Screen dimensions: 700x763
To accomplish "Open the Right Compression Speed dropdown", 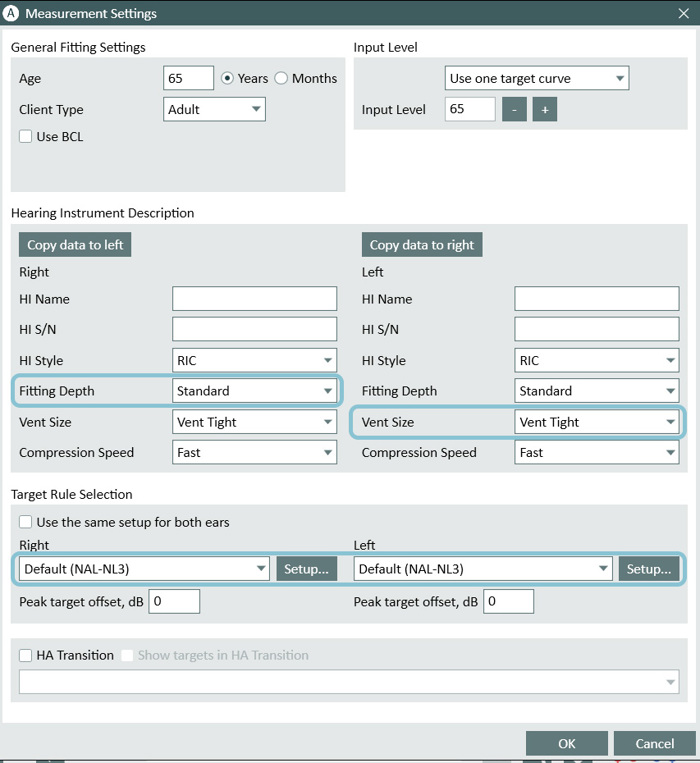I will click(254, 453).
